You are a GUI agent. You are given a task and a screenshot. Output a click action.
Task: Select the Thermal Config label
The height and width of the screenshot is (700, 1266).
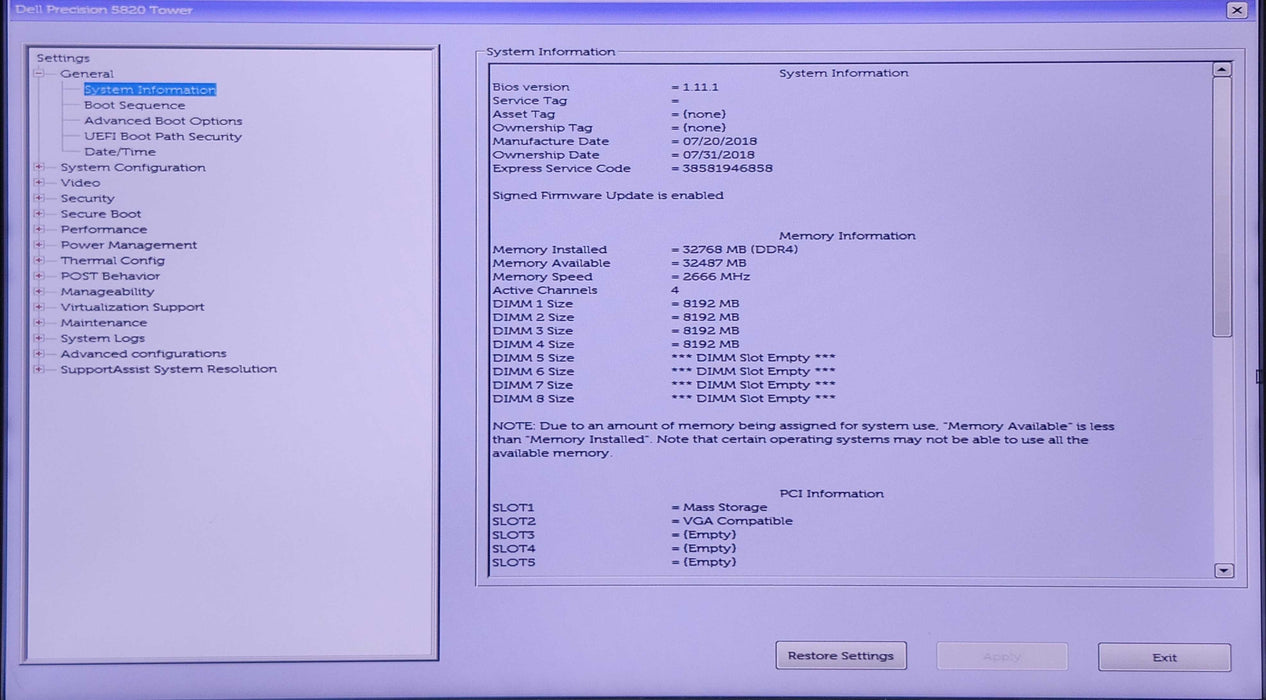tap(113, 261)
